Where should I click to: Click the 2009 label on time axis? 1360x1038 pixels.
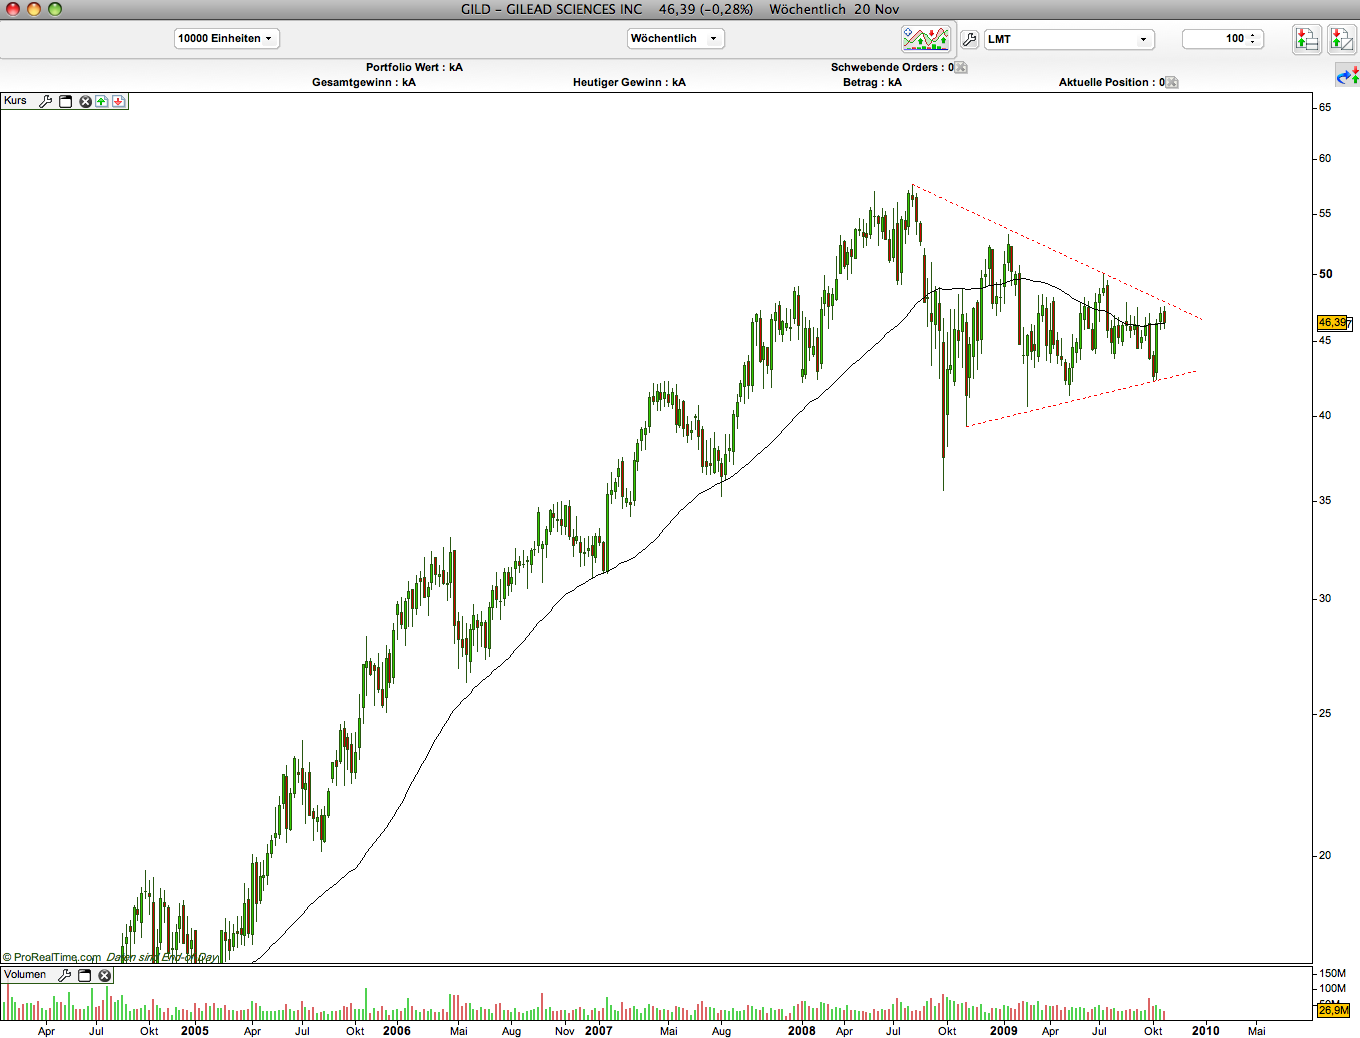1004,1031
